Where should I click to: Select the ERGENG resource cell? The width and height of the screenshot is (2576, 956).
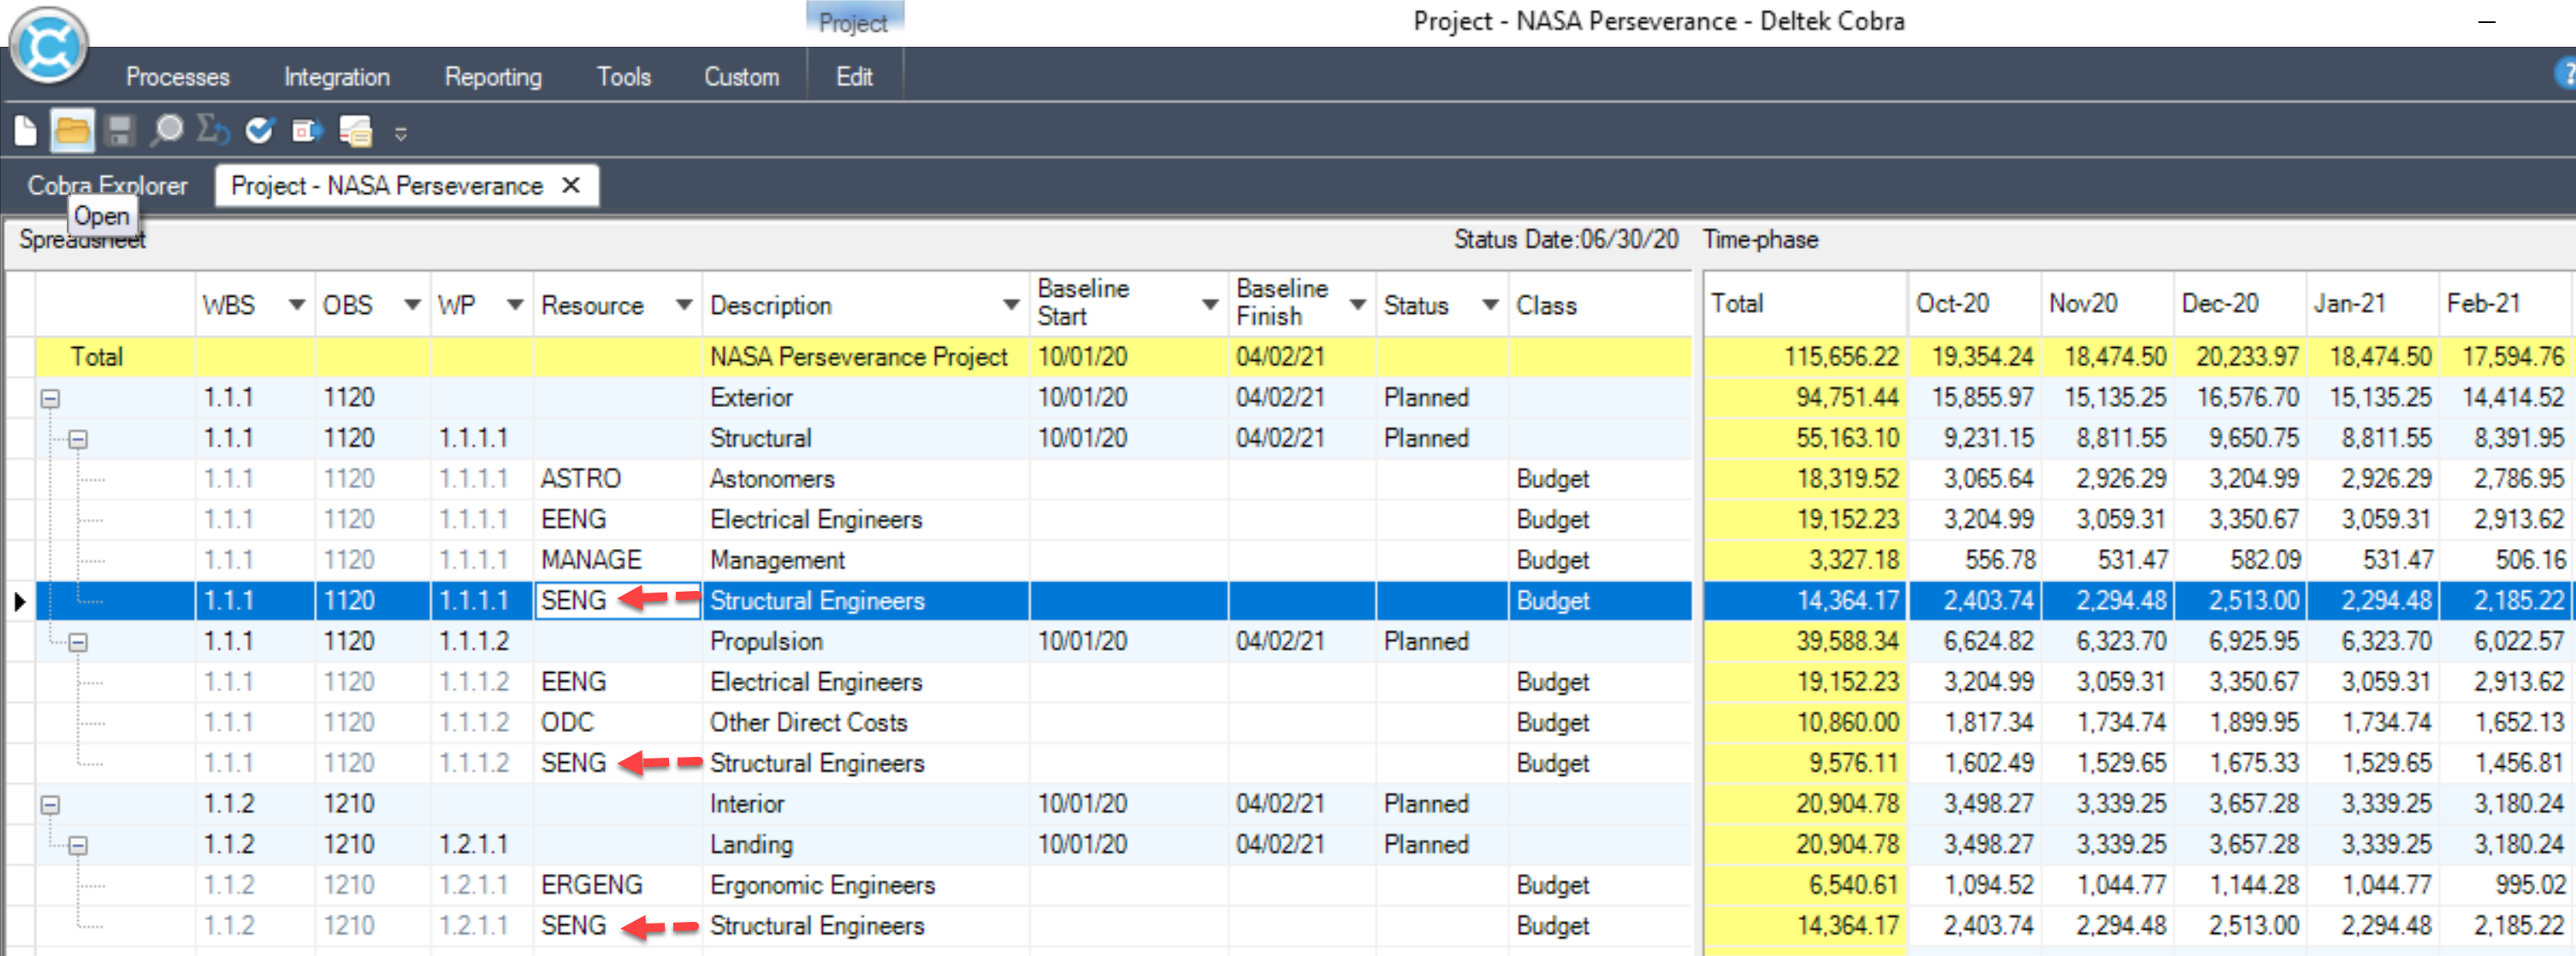[x=617, y=885]
